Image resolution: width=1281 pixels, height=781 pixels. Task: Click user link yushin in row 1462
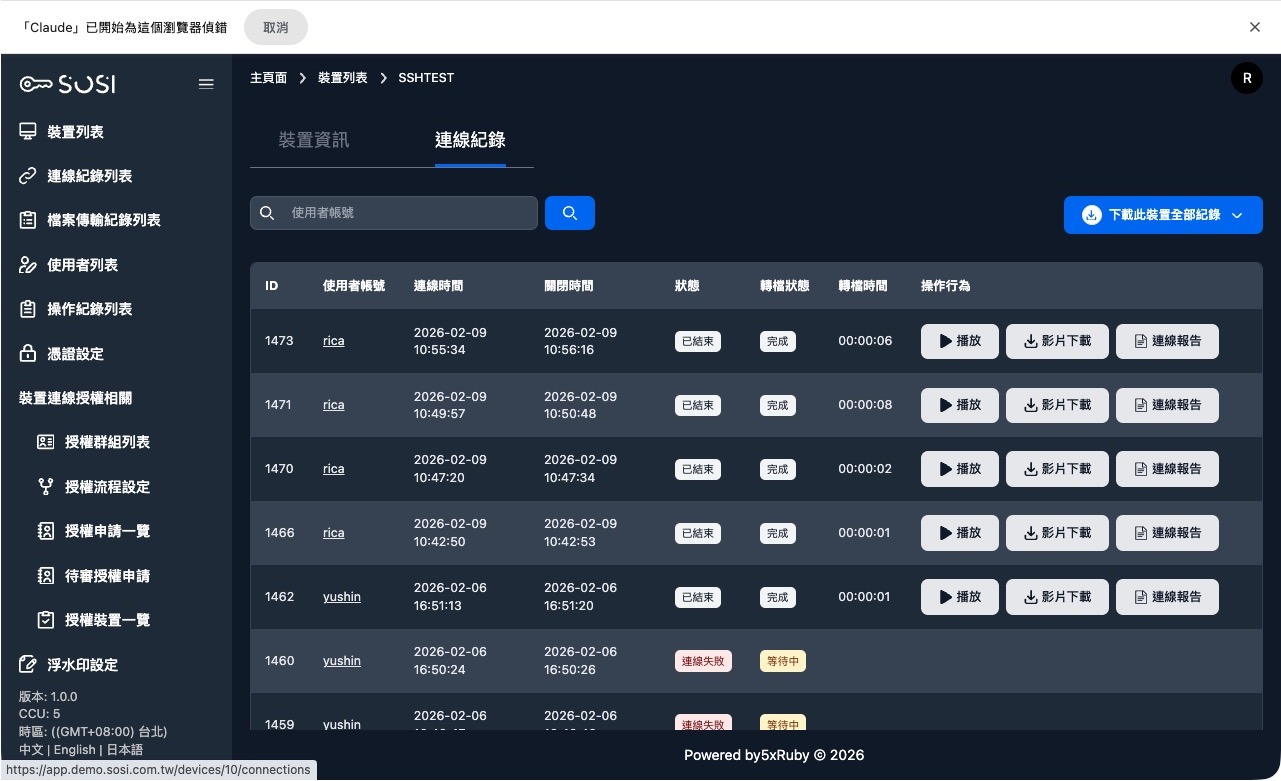341,597
